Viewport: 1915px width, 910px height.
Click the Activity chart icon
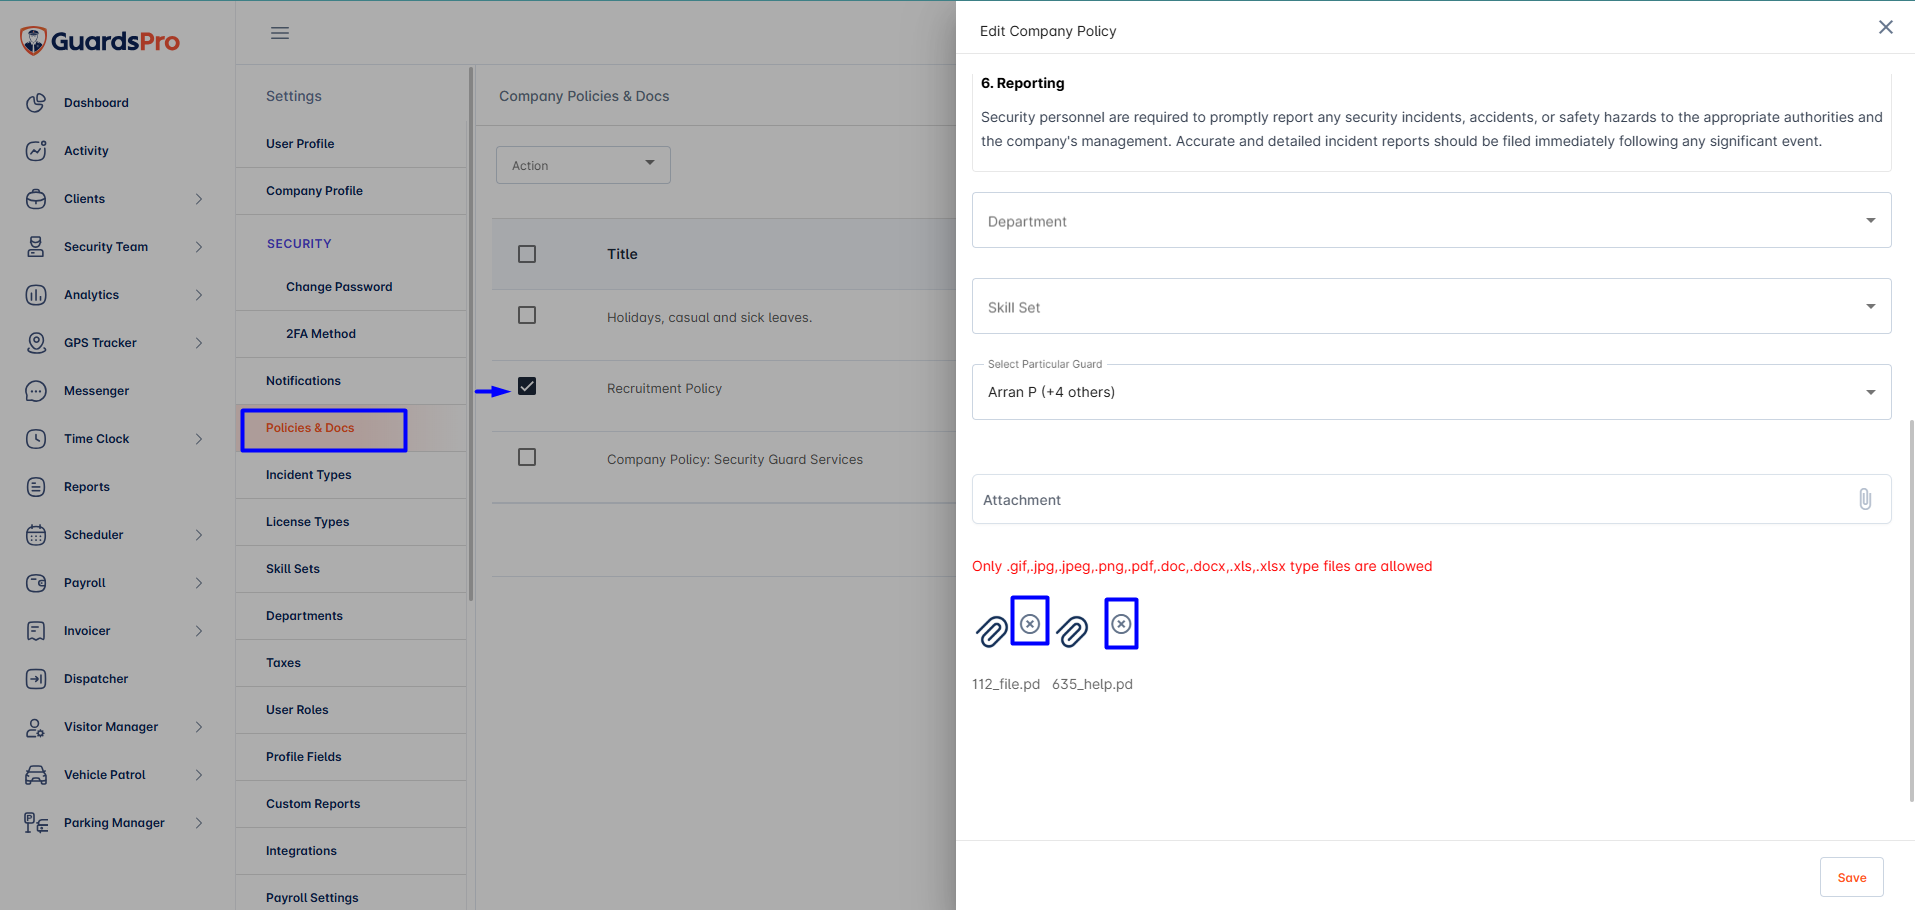coord(36,151)
